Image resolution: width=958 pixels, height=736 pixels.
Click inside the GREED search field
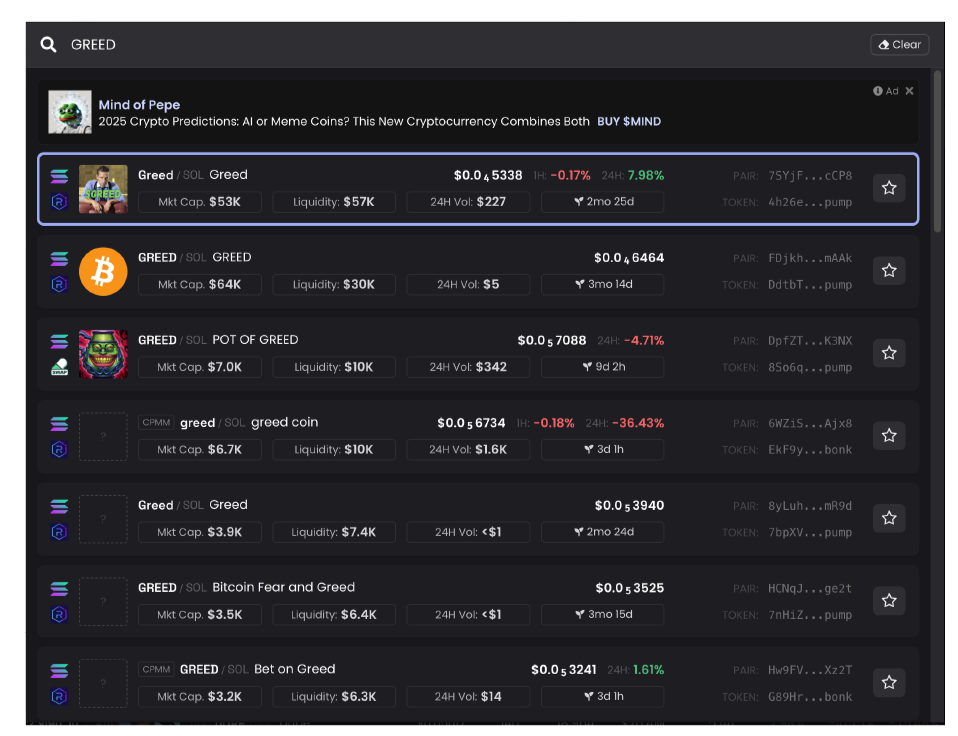pyautogui.click(x=200, y=44)
